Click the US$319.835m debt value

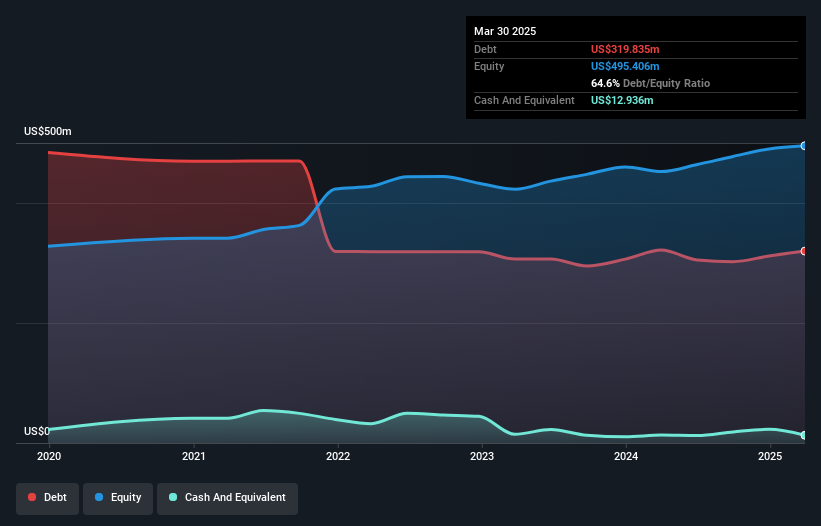625,49
